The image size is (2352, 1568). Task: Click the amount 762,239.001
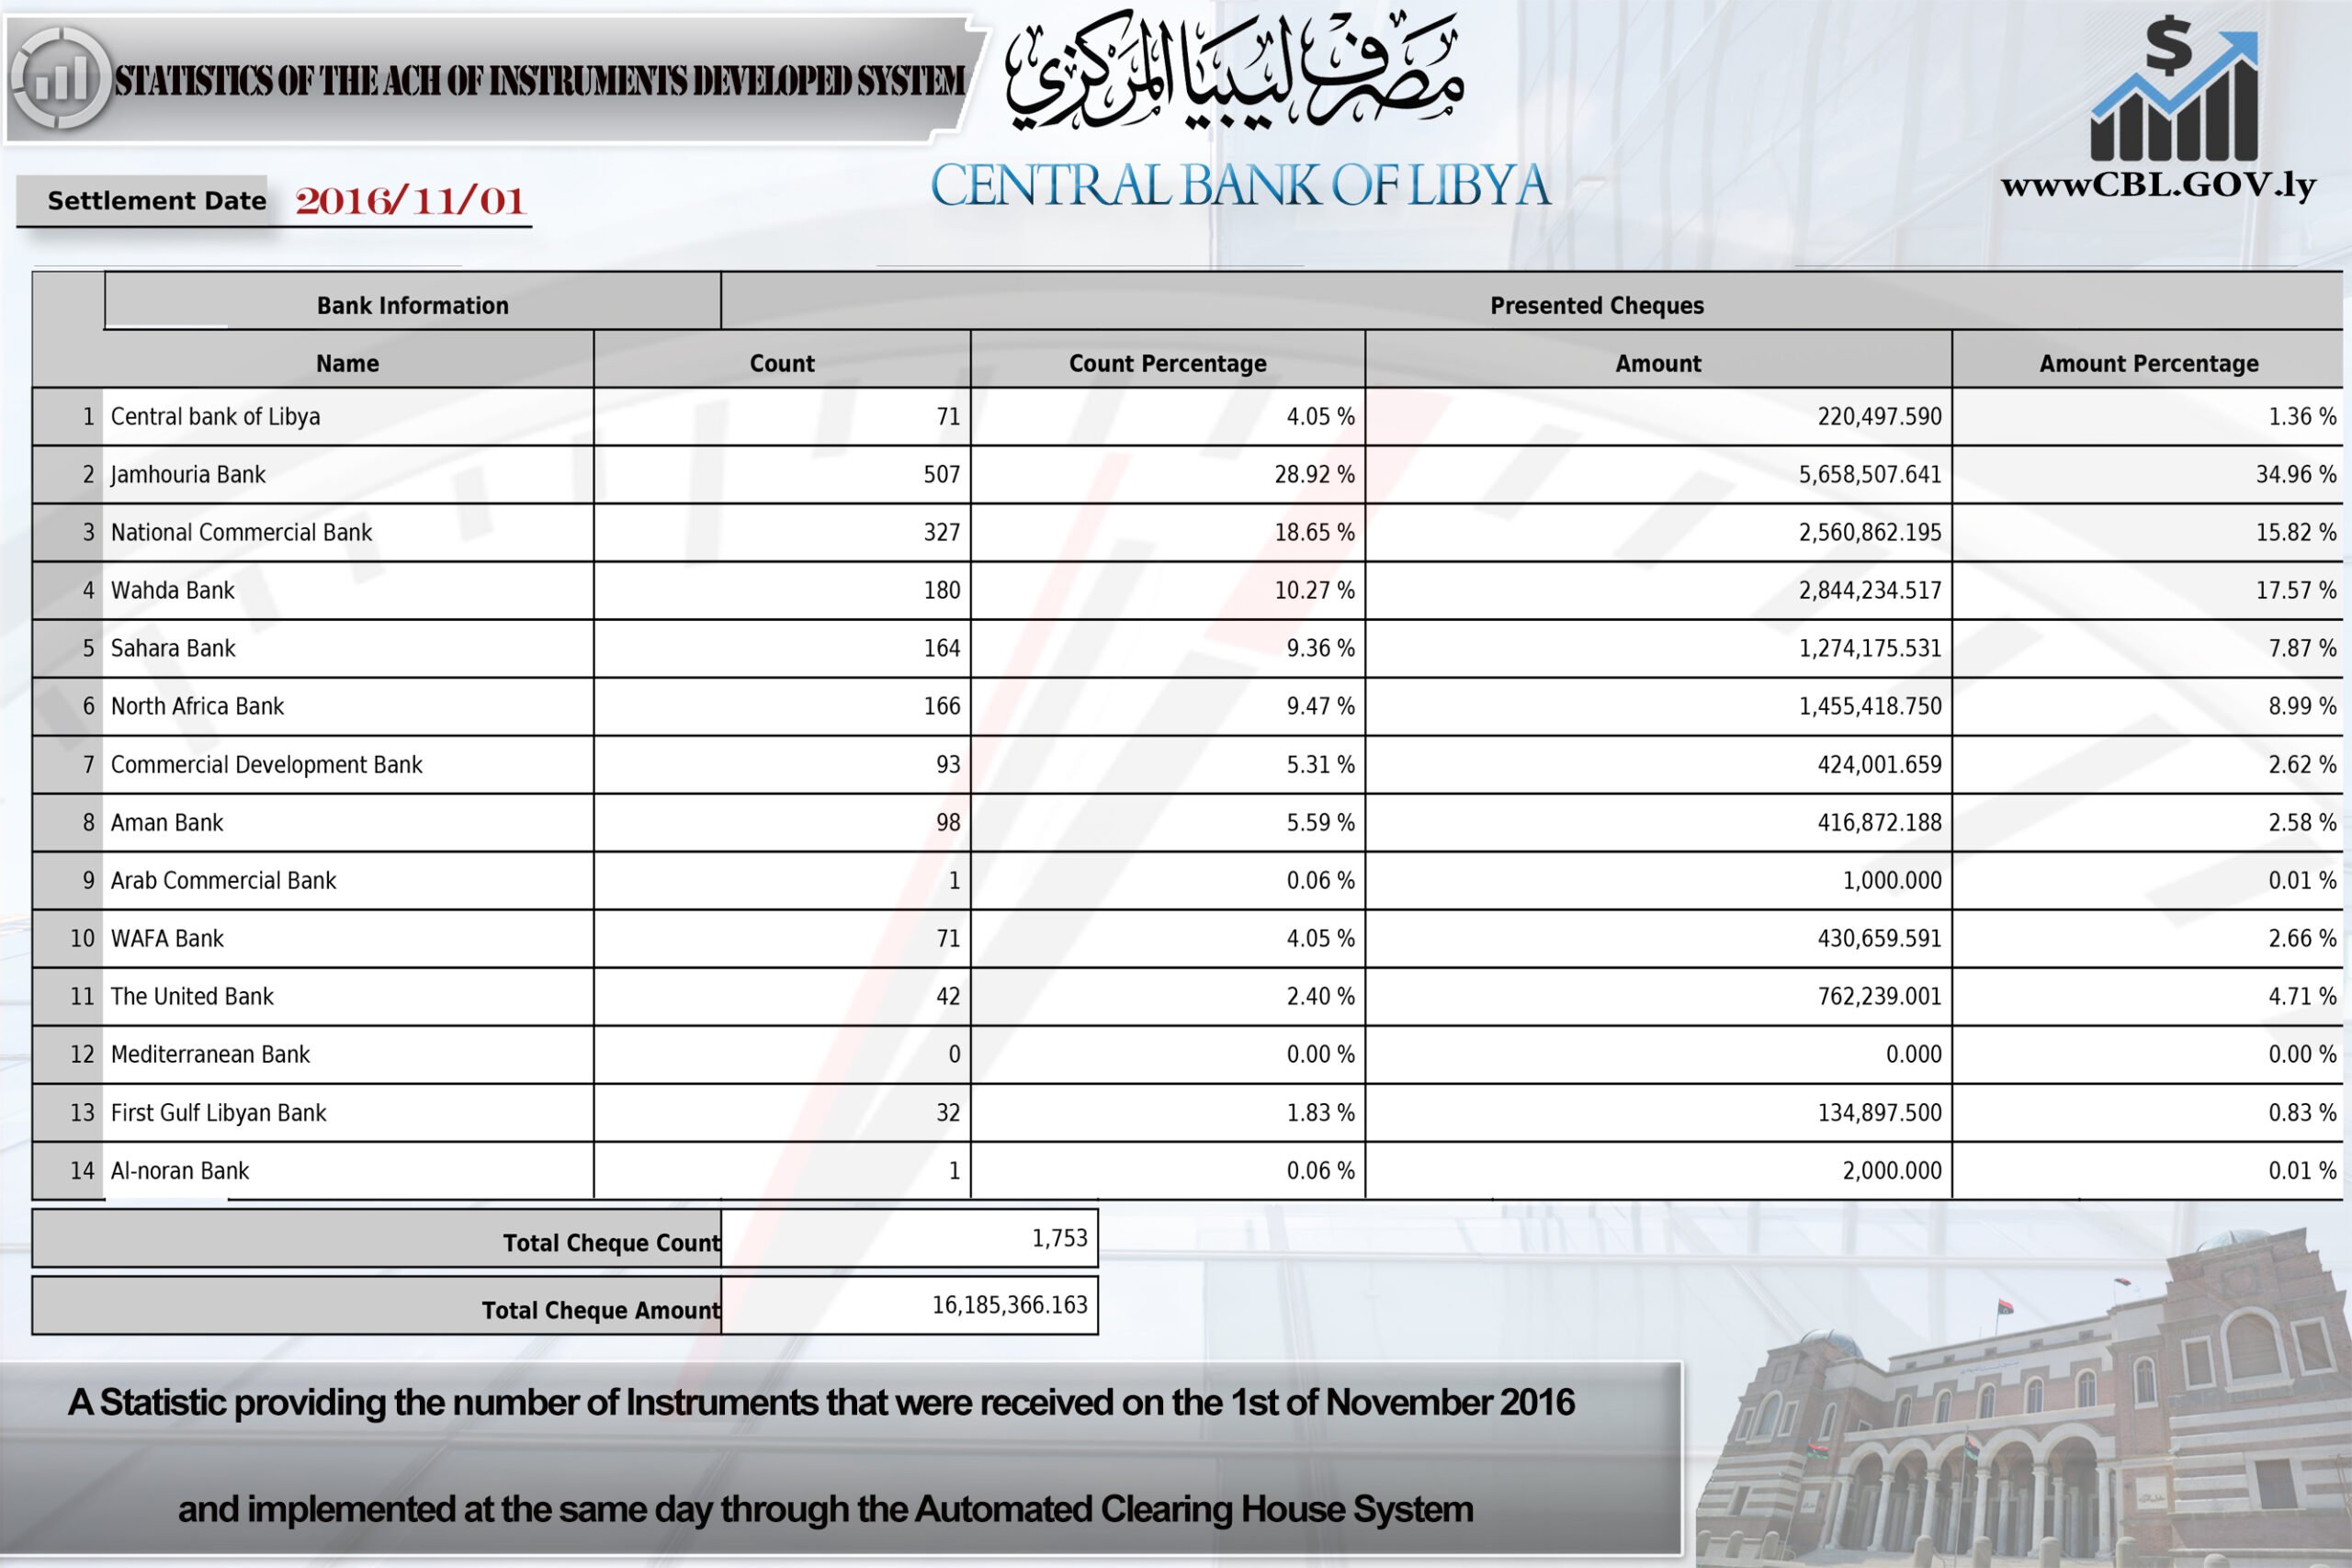click(1879, 996)
